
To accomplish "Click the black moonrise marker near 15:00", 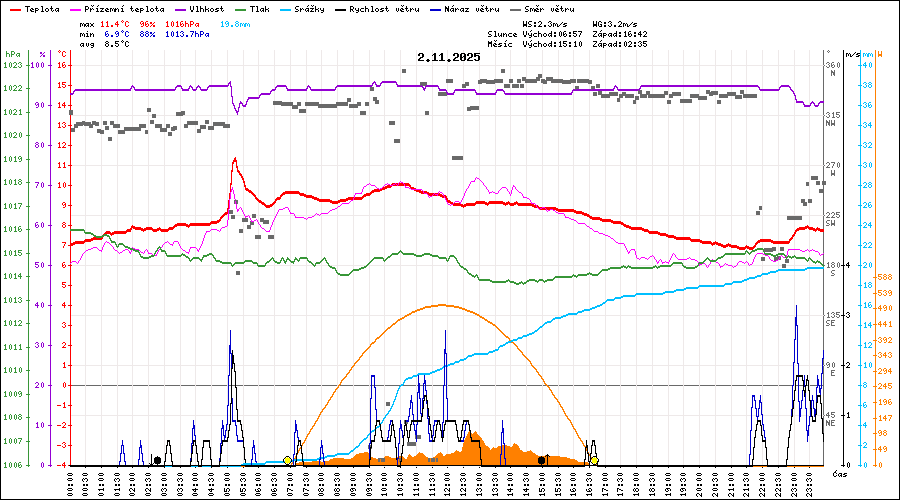I will click(x=542, y=460).
